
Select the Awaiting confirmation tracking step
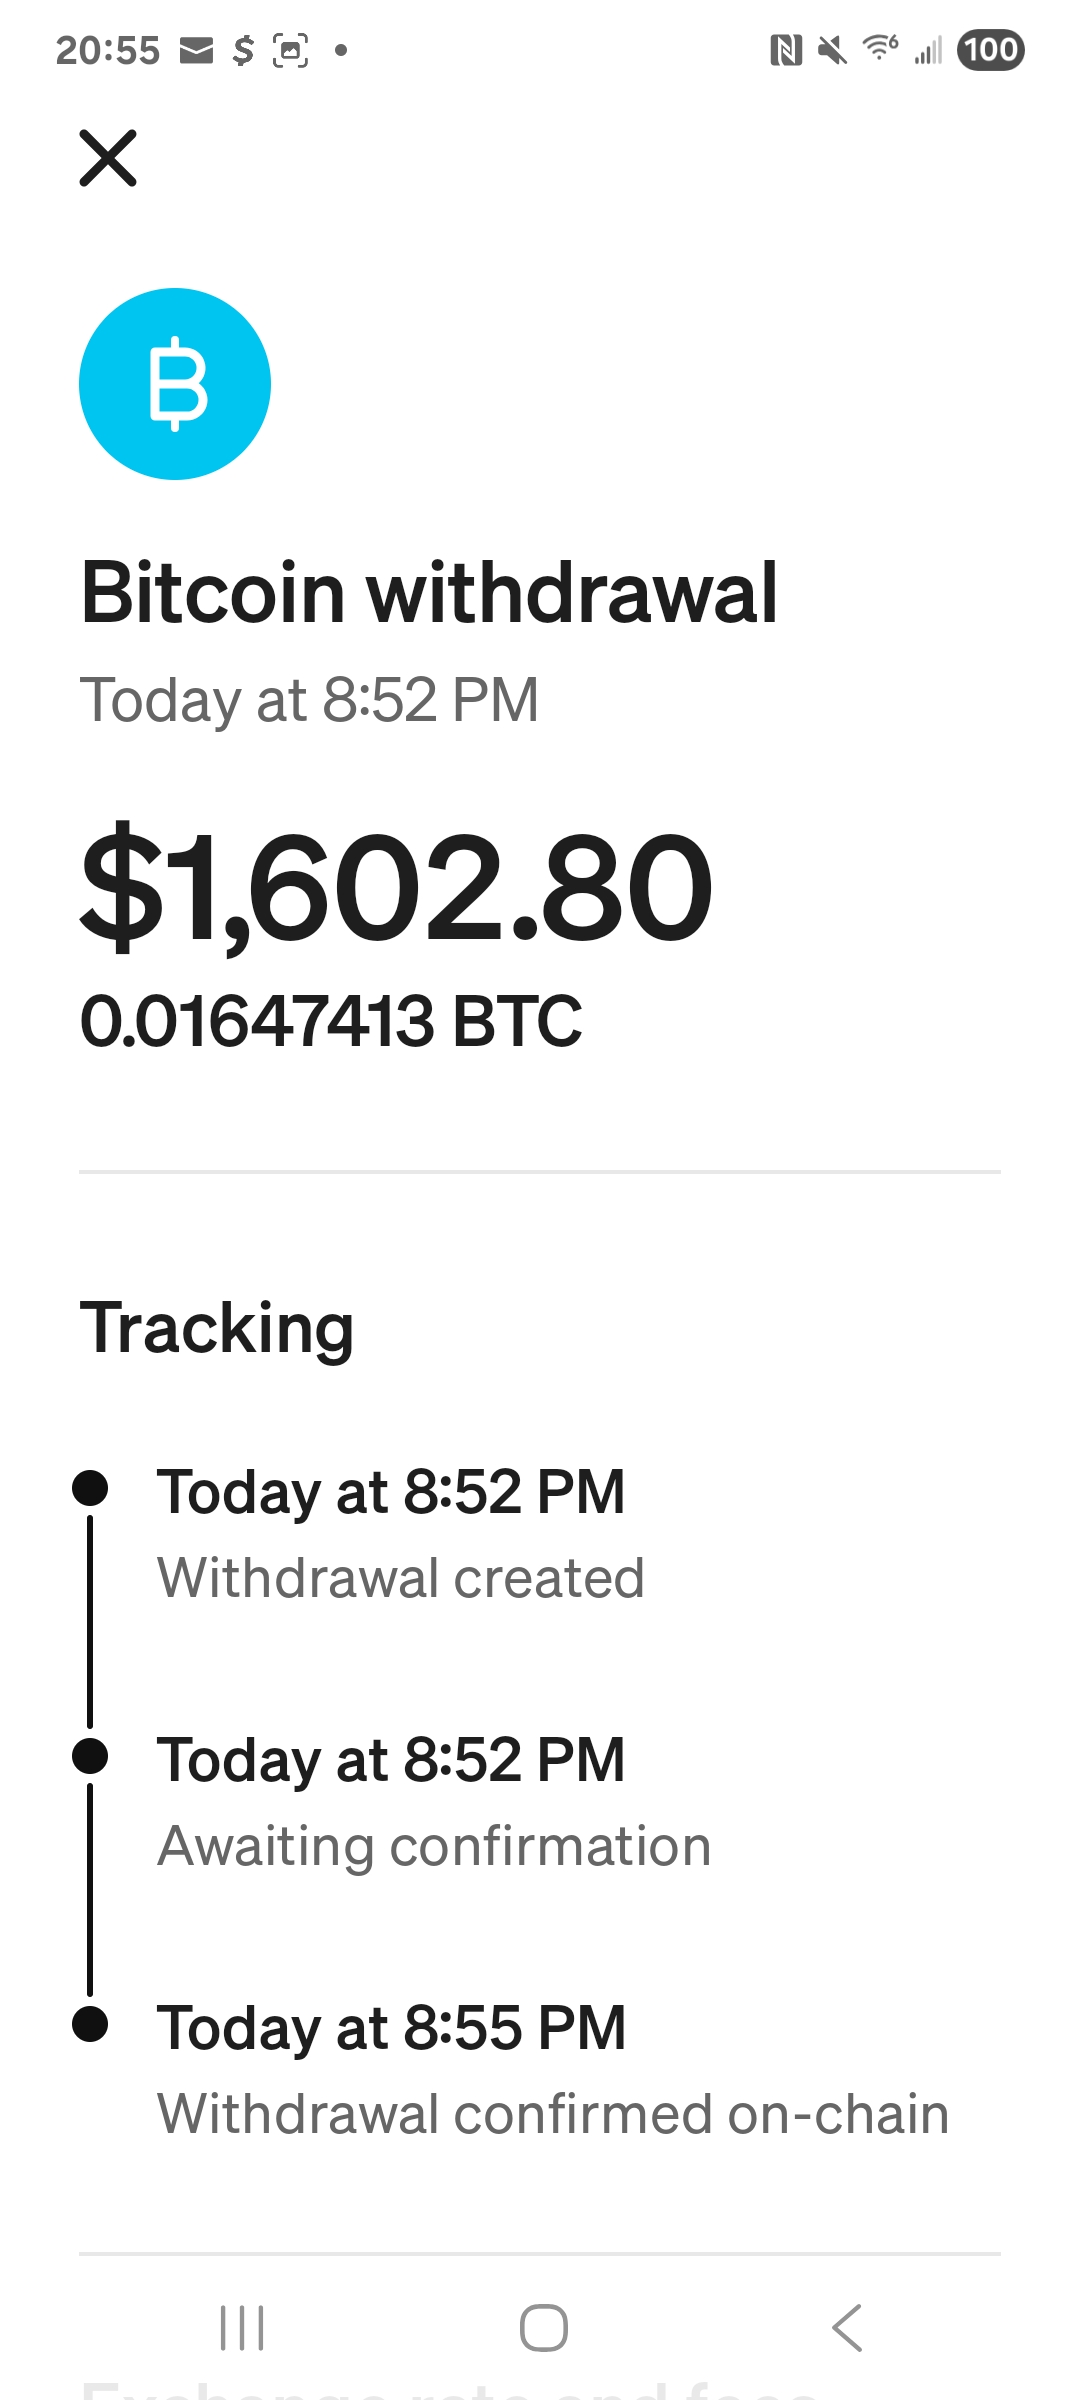pyautogui.click(x=434, y=1845)
